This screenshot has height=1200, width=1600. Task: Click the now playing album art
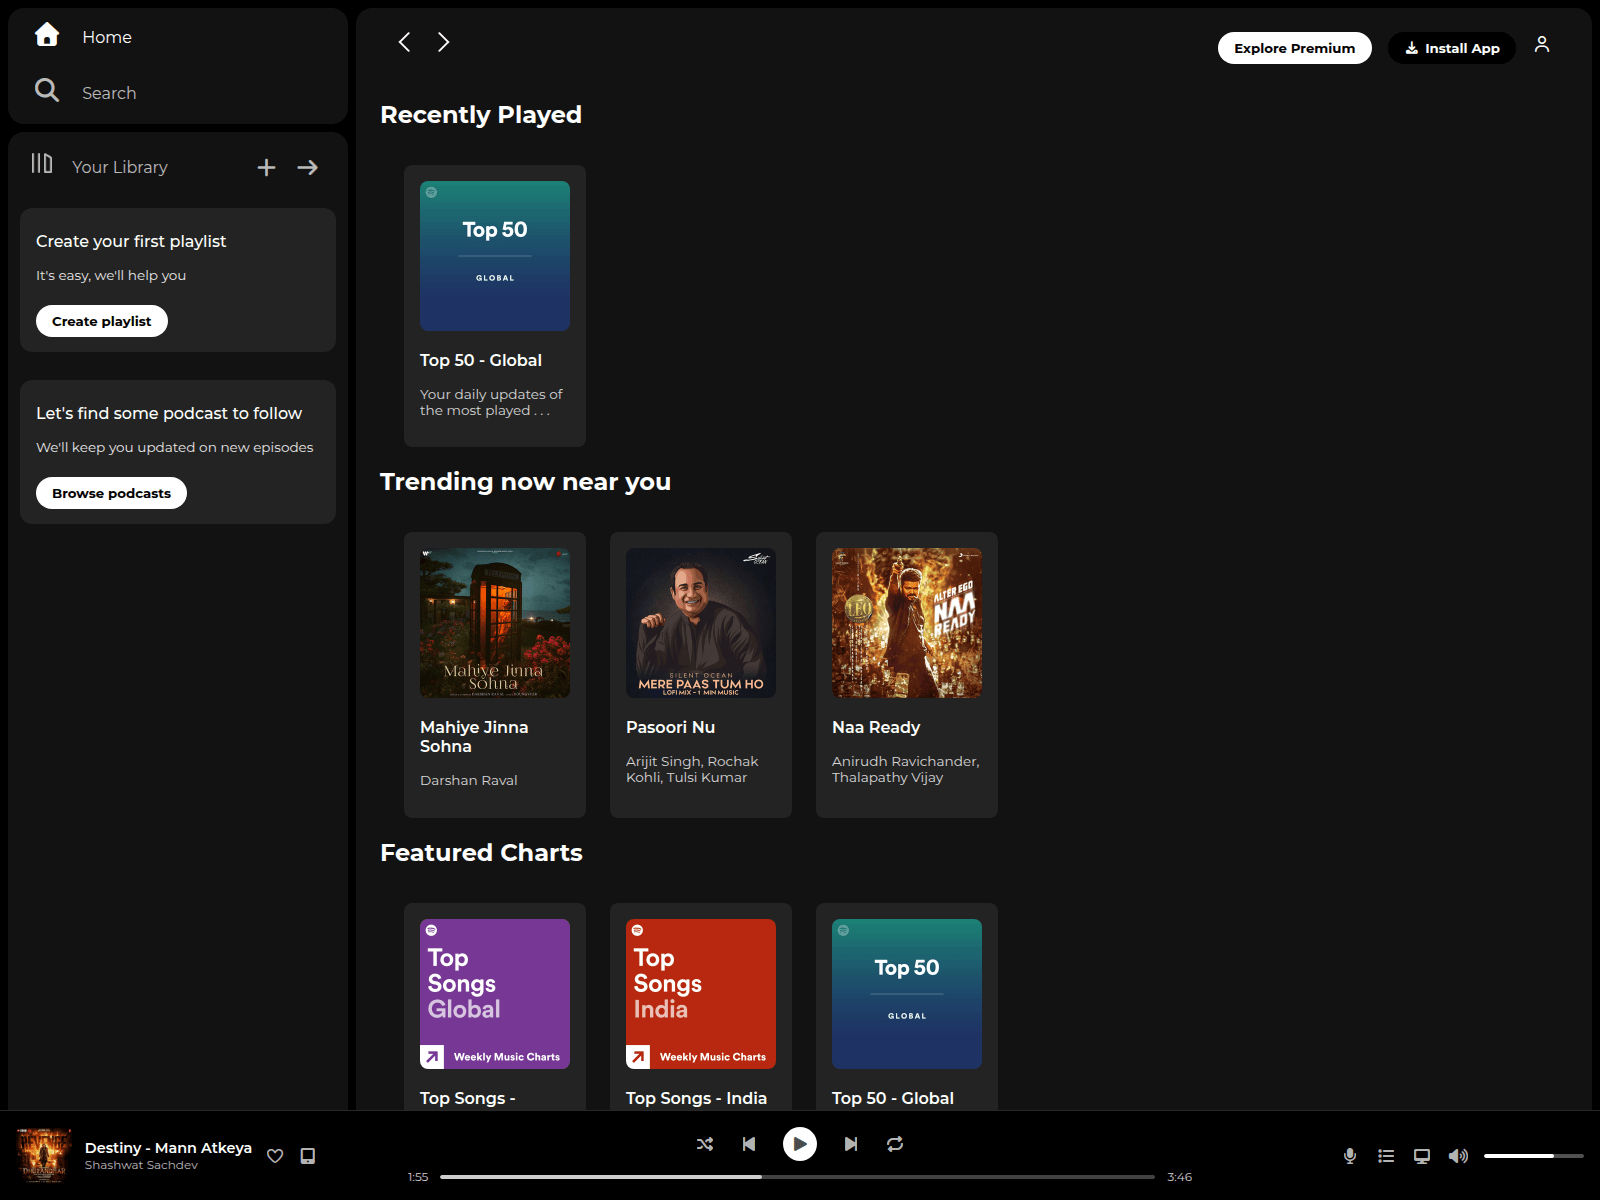point(44,1156)
